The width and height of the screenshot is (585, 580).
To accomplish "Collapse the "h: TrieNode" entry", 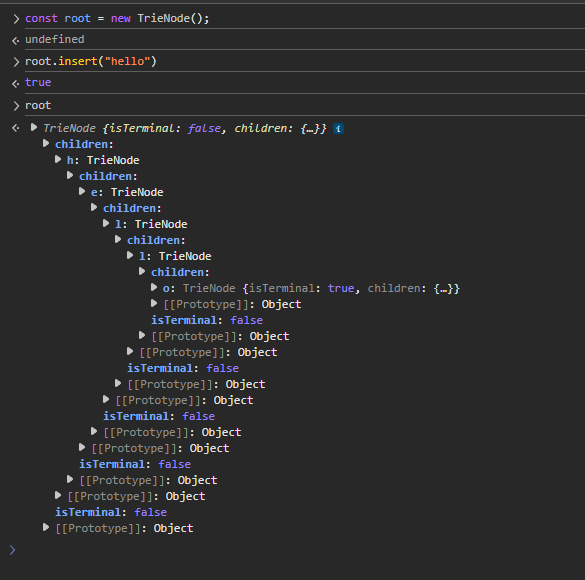I will [x=58, y=160].
